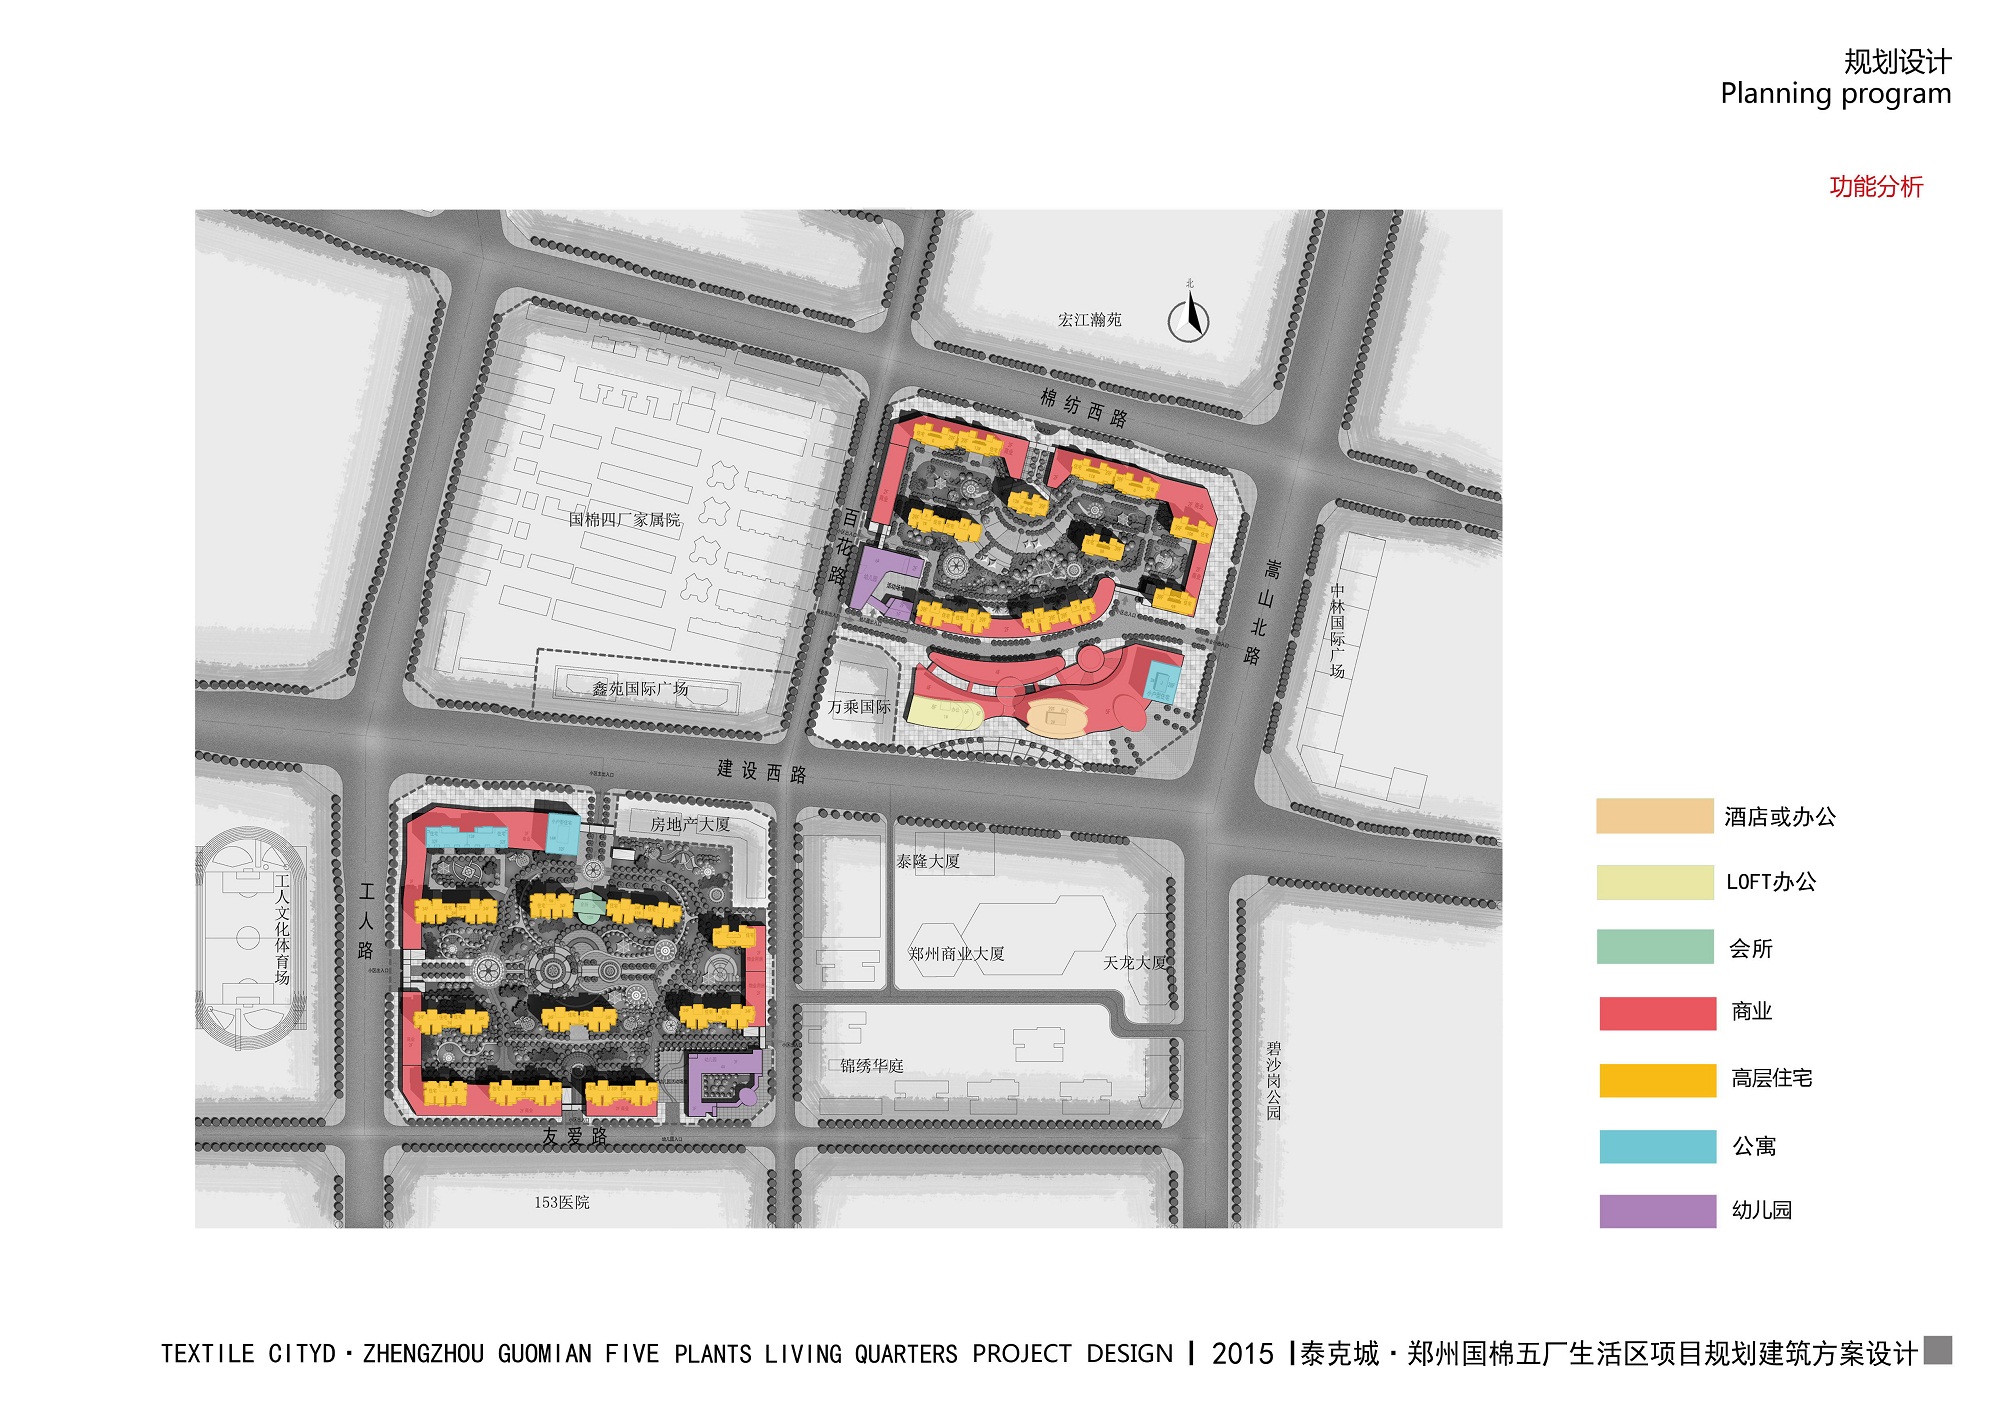Viewport: 2000px width, 1414px height.
Task: Click the 建设西路 road label
Action: pyautogui.click(x=761, y=771)
